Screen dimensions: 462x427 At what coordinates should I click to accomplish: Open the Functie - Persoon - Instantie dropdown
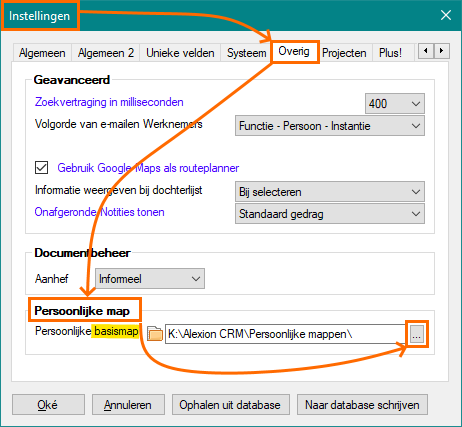click(330, 126)
